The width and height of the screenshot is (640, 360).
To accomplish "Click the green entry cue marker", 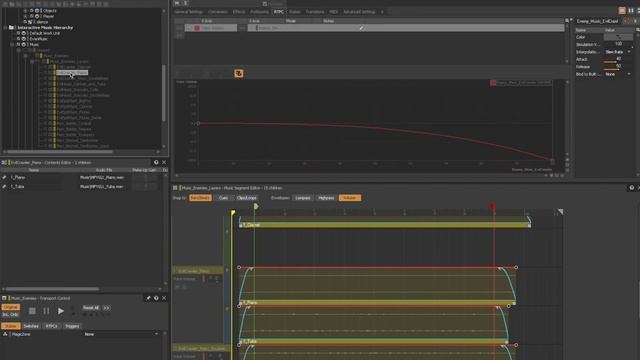I will 256,207.
